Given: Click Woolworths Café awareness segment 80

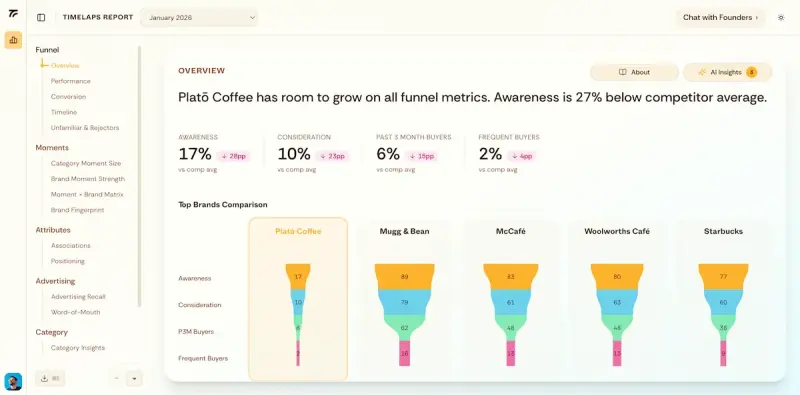Looking at the screenshot, I should click(x=617, y=277).
